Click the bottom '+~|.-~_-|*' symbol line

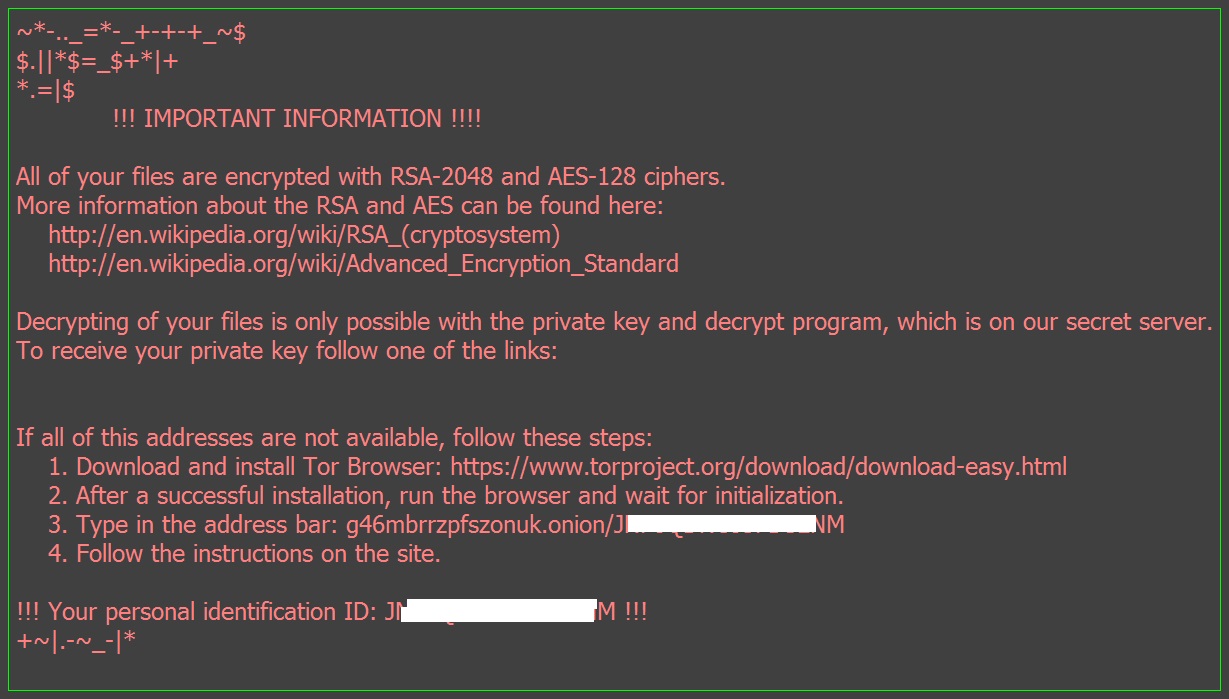(x=76, y=640)
